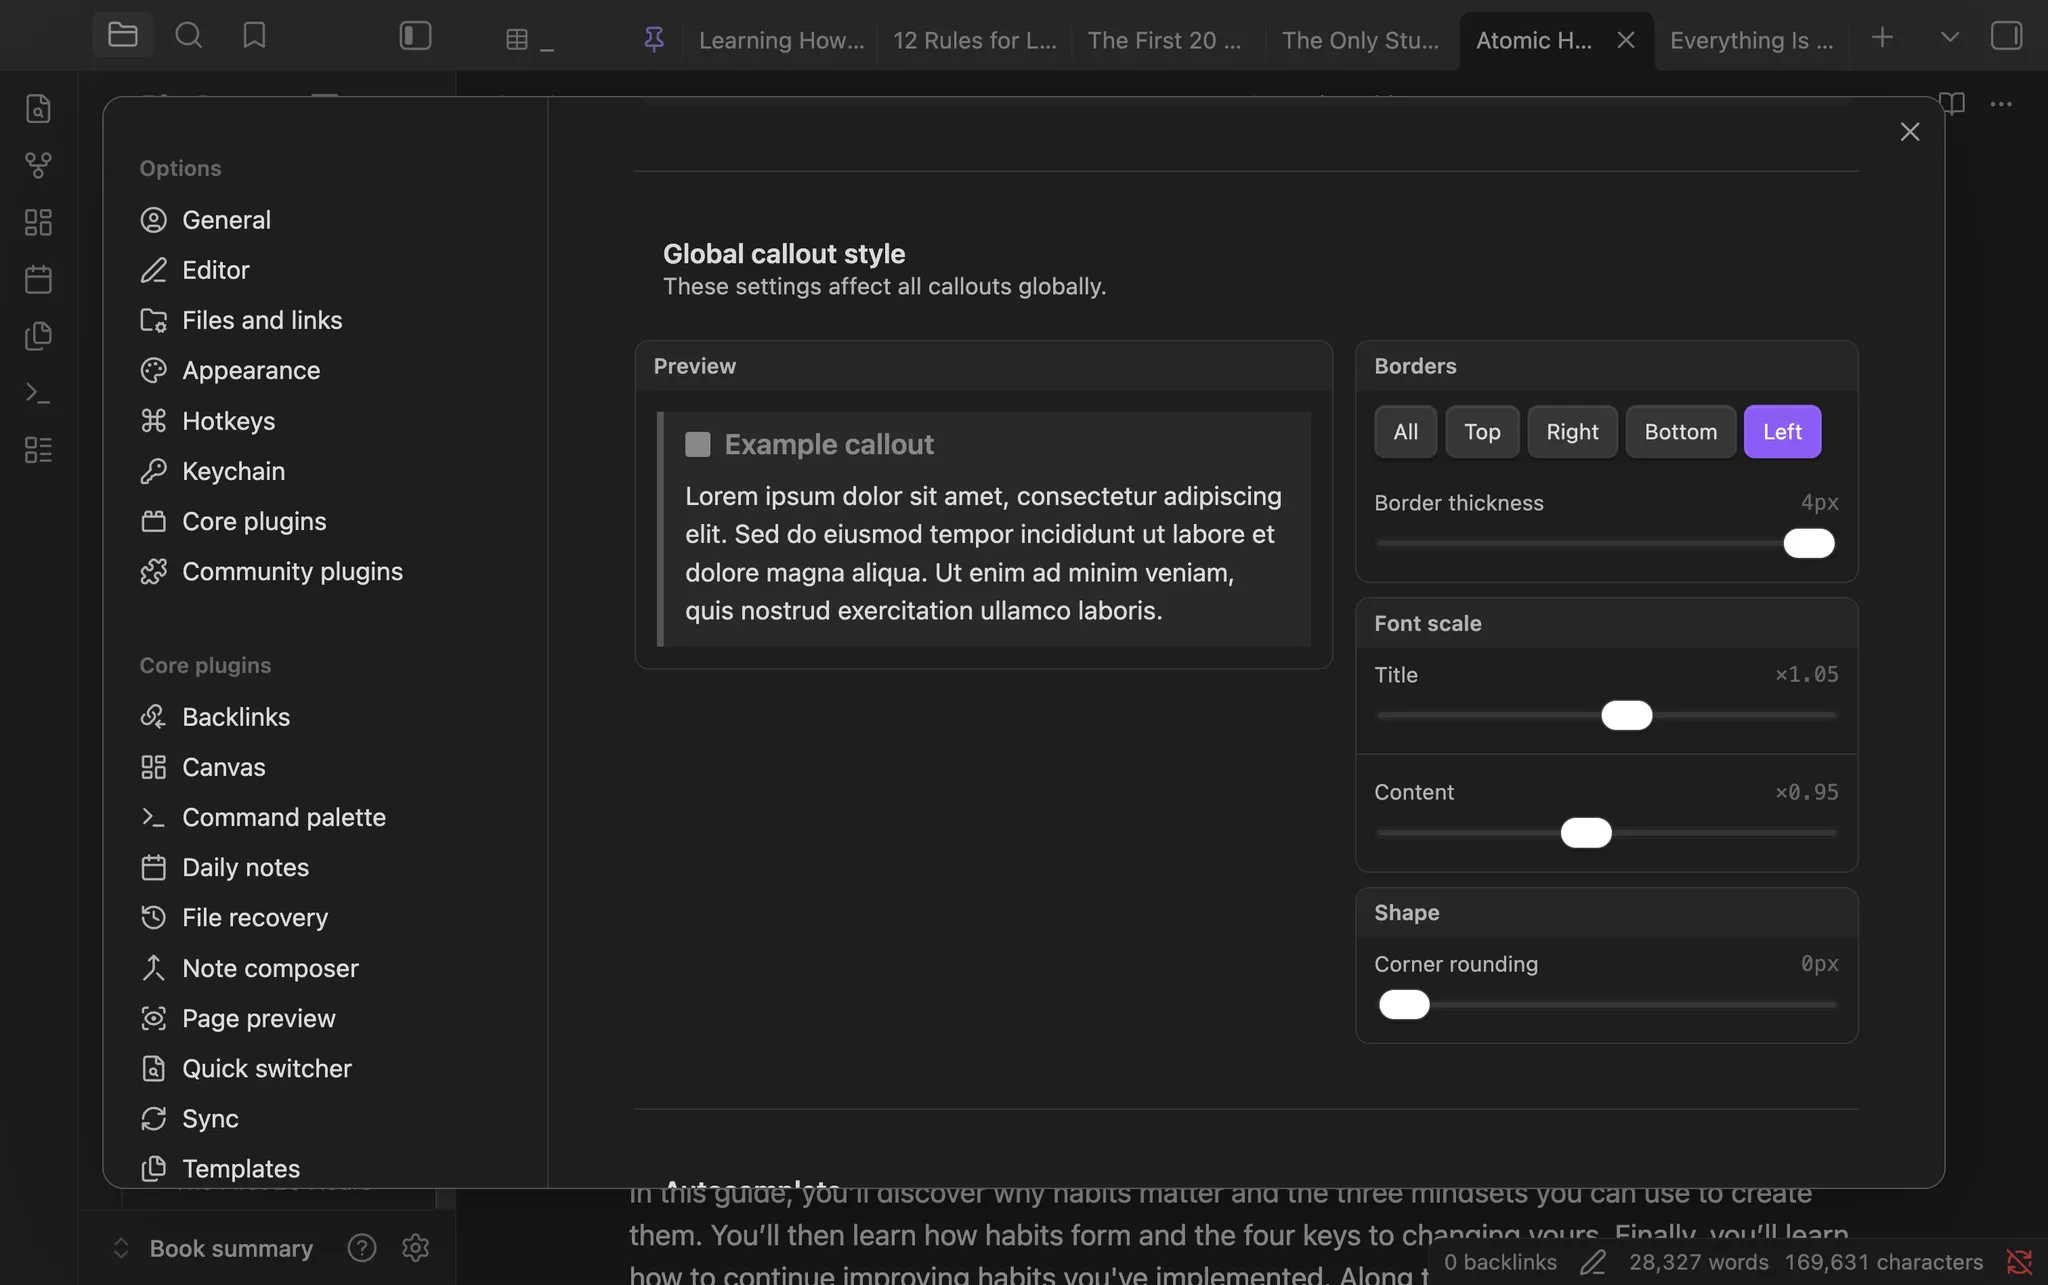Image resolution: width=2048 pixels, height=1285 pixels.
Task: Open the more options three-dot icon
Action: (x=2001, y=103)
